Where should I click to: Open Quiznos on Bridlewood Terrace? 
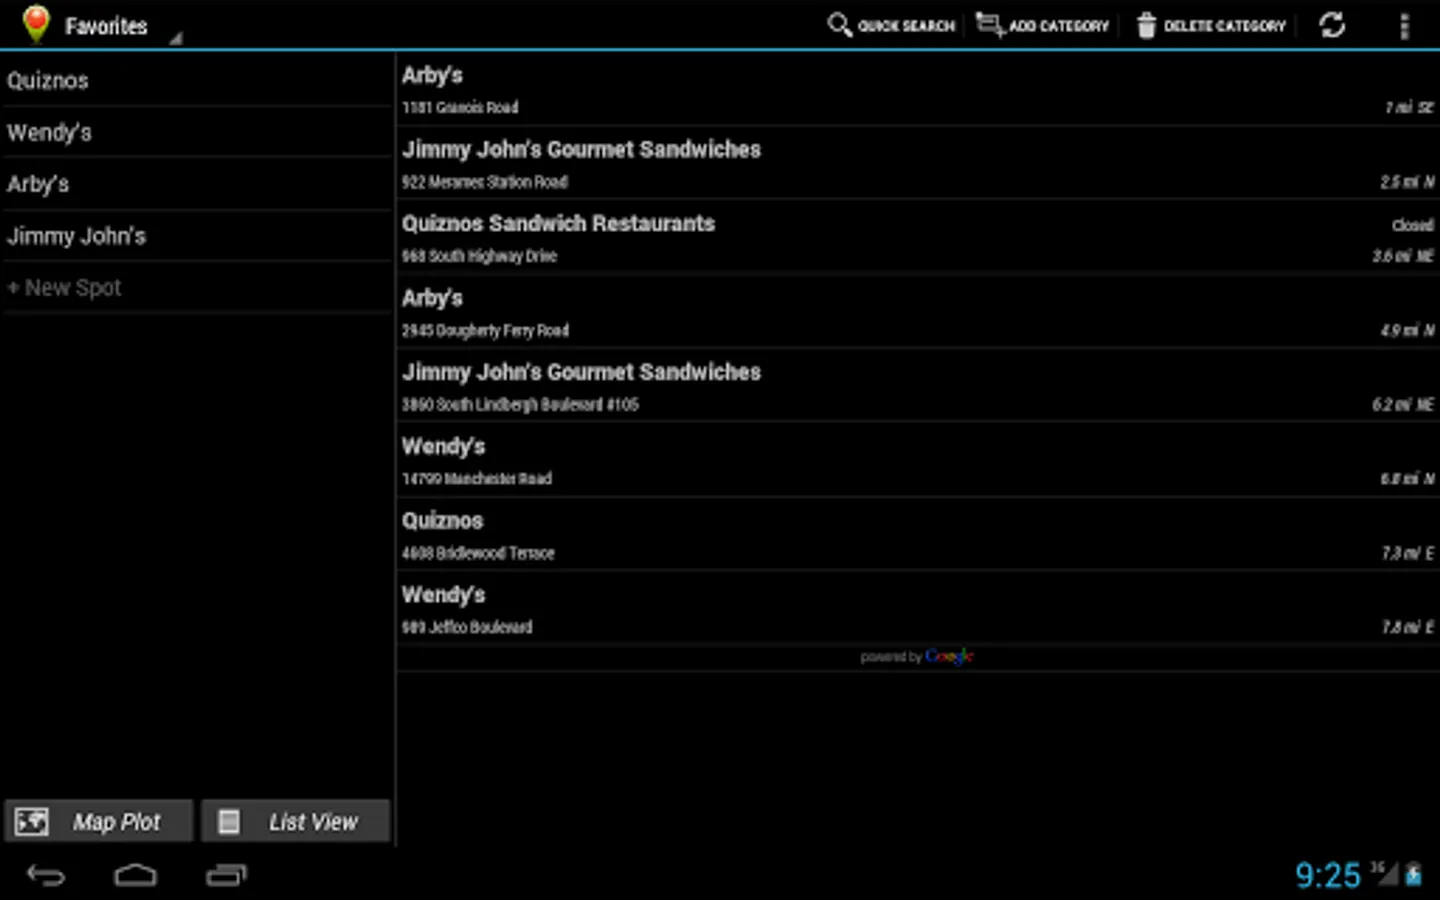point(918,534)
